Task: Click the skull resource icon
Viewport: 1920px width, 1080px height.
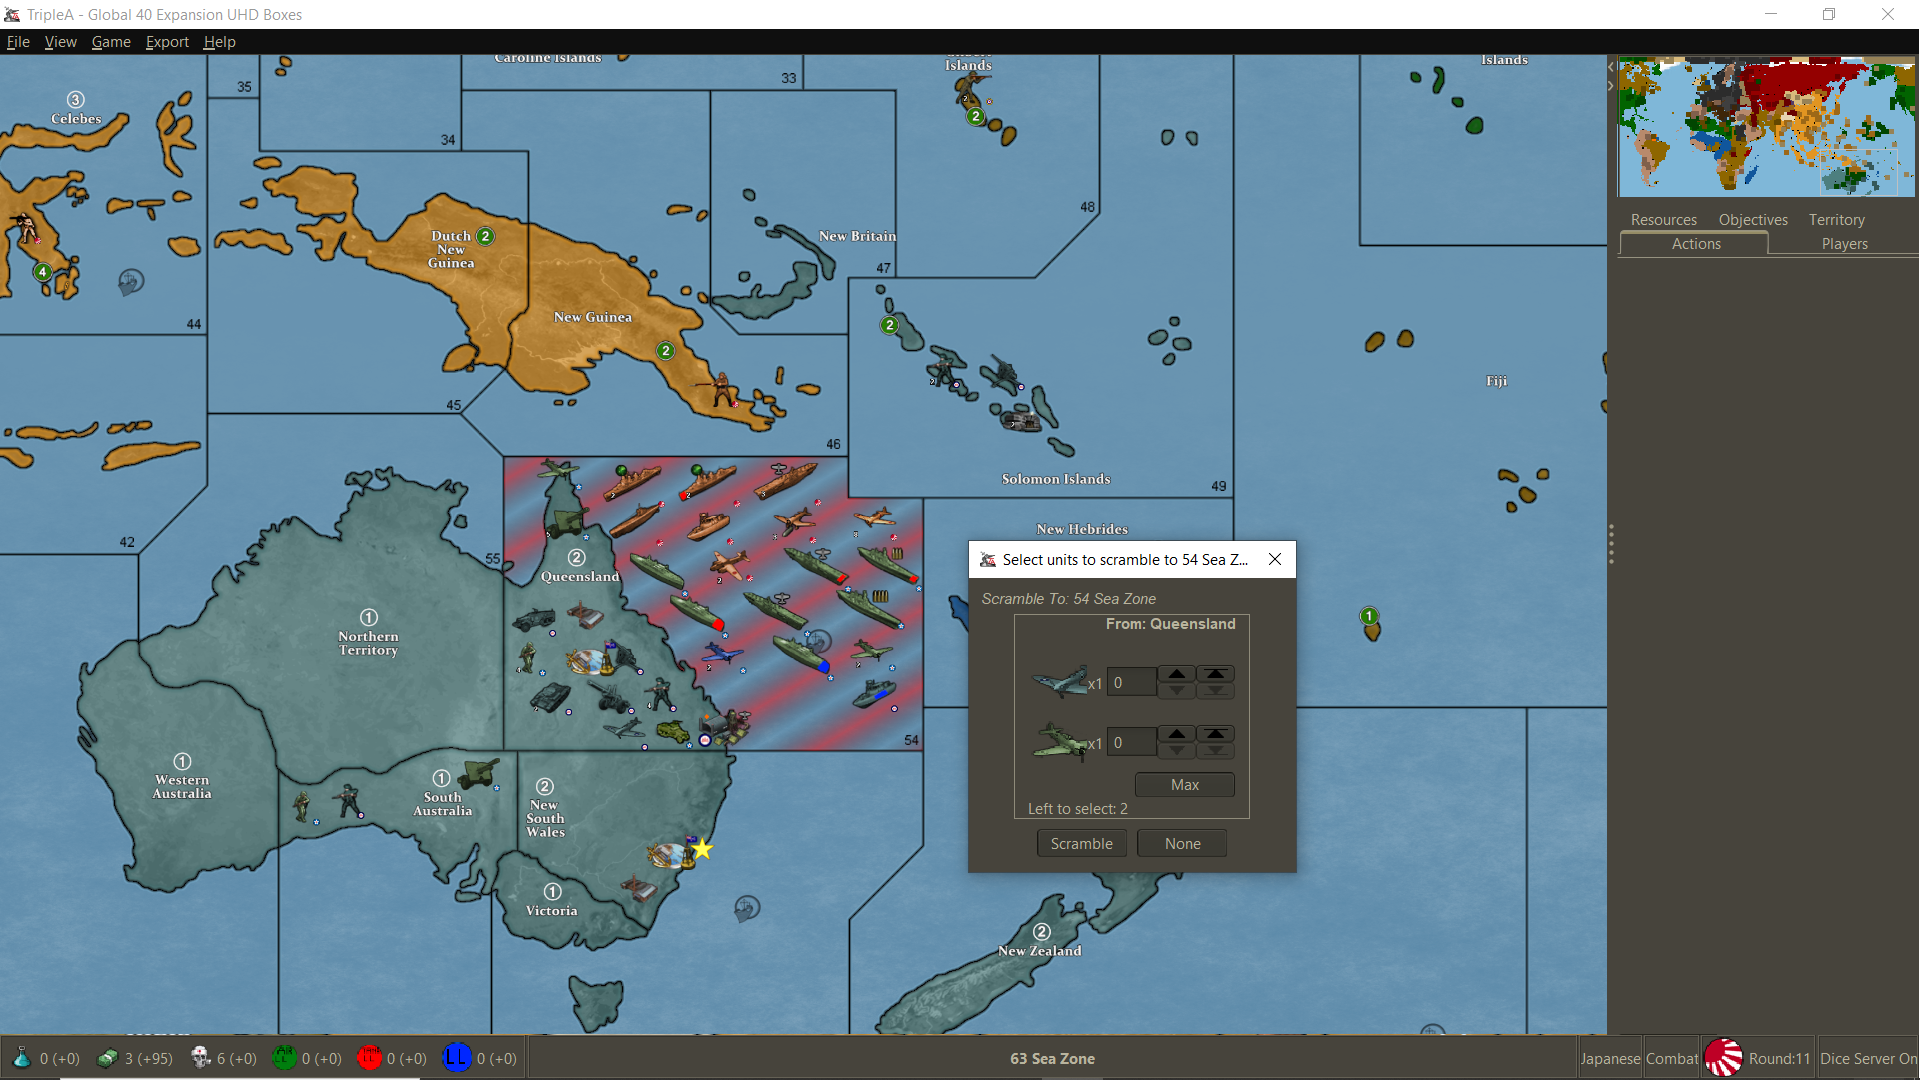Action: coord(200,1057)
